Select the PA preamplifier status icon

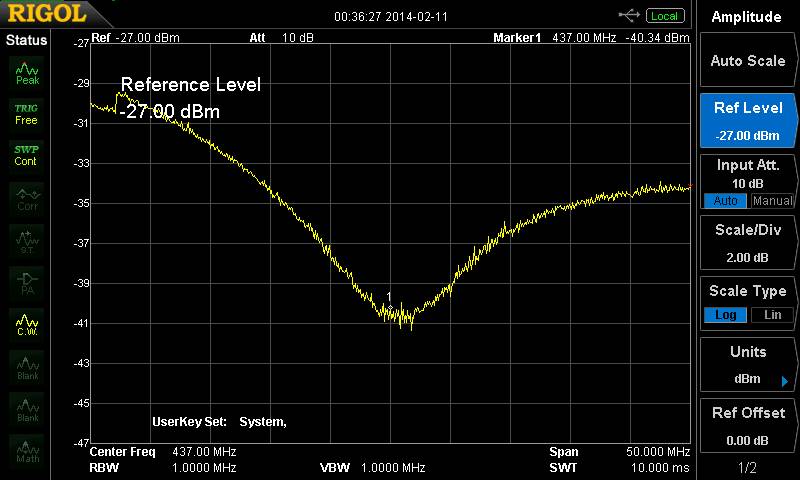click(x=27, y=282)
